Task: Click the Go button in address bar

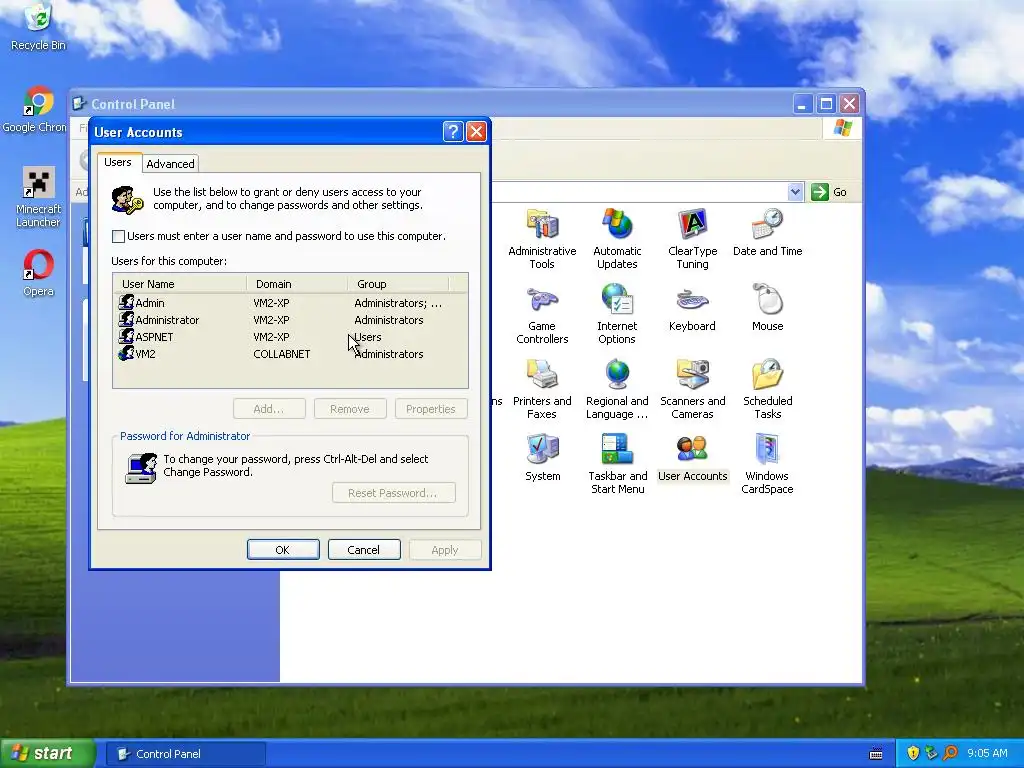Action: [829, 192]
